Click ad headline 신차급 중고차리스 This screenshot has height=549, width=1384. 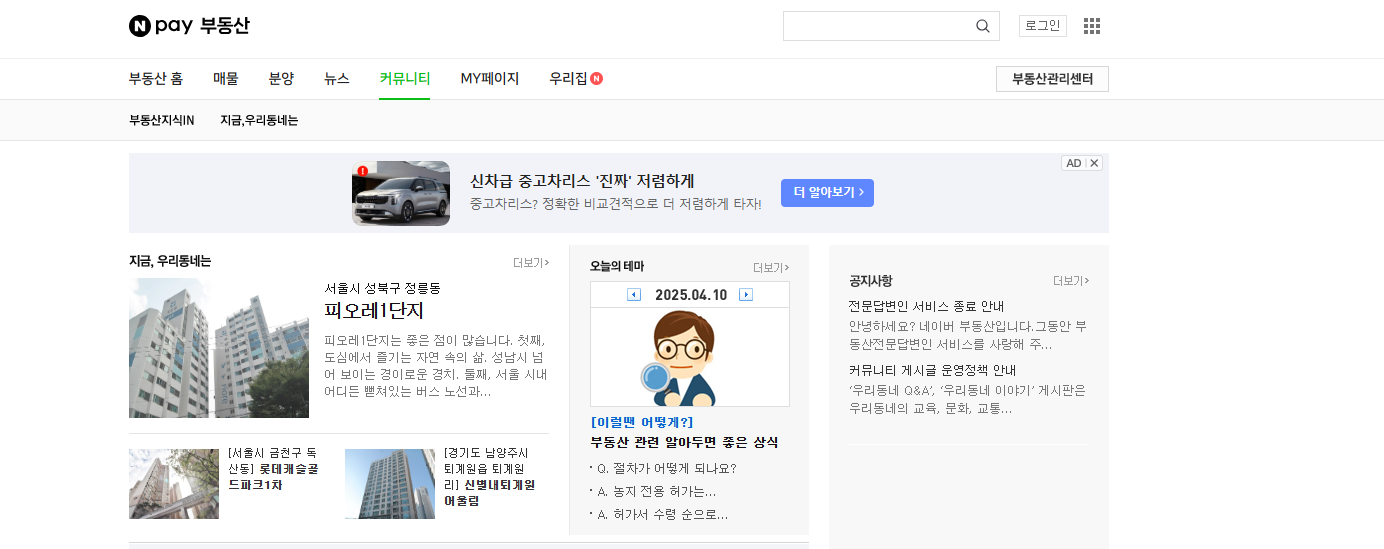click(582, 181)
